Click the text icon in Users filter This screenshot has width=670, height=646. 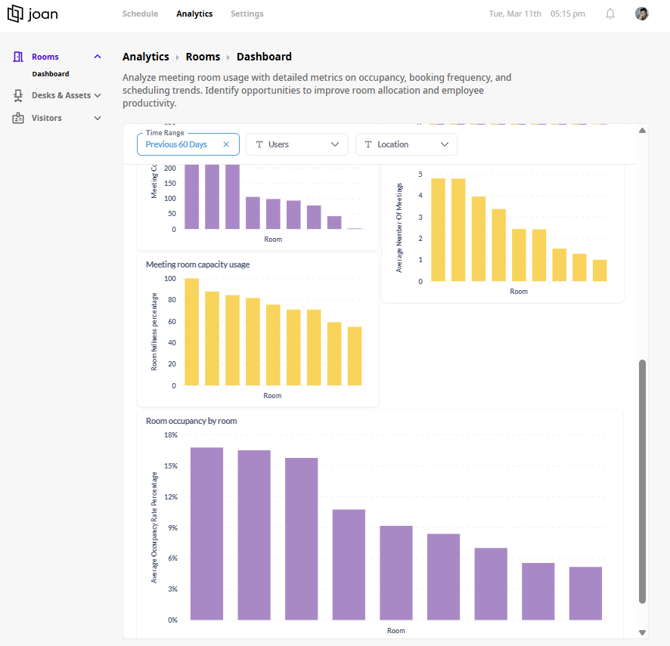[259, 144]
